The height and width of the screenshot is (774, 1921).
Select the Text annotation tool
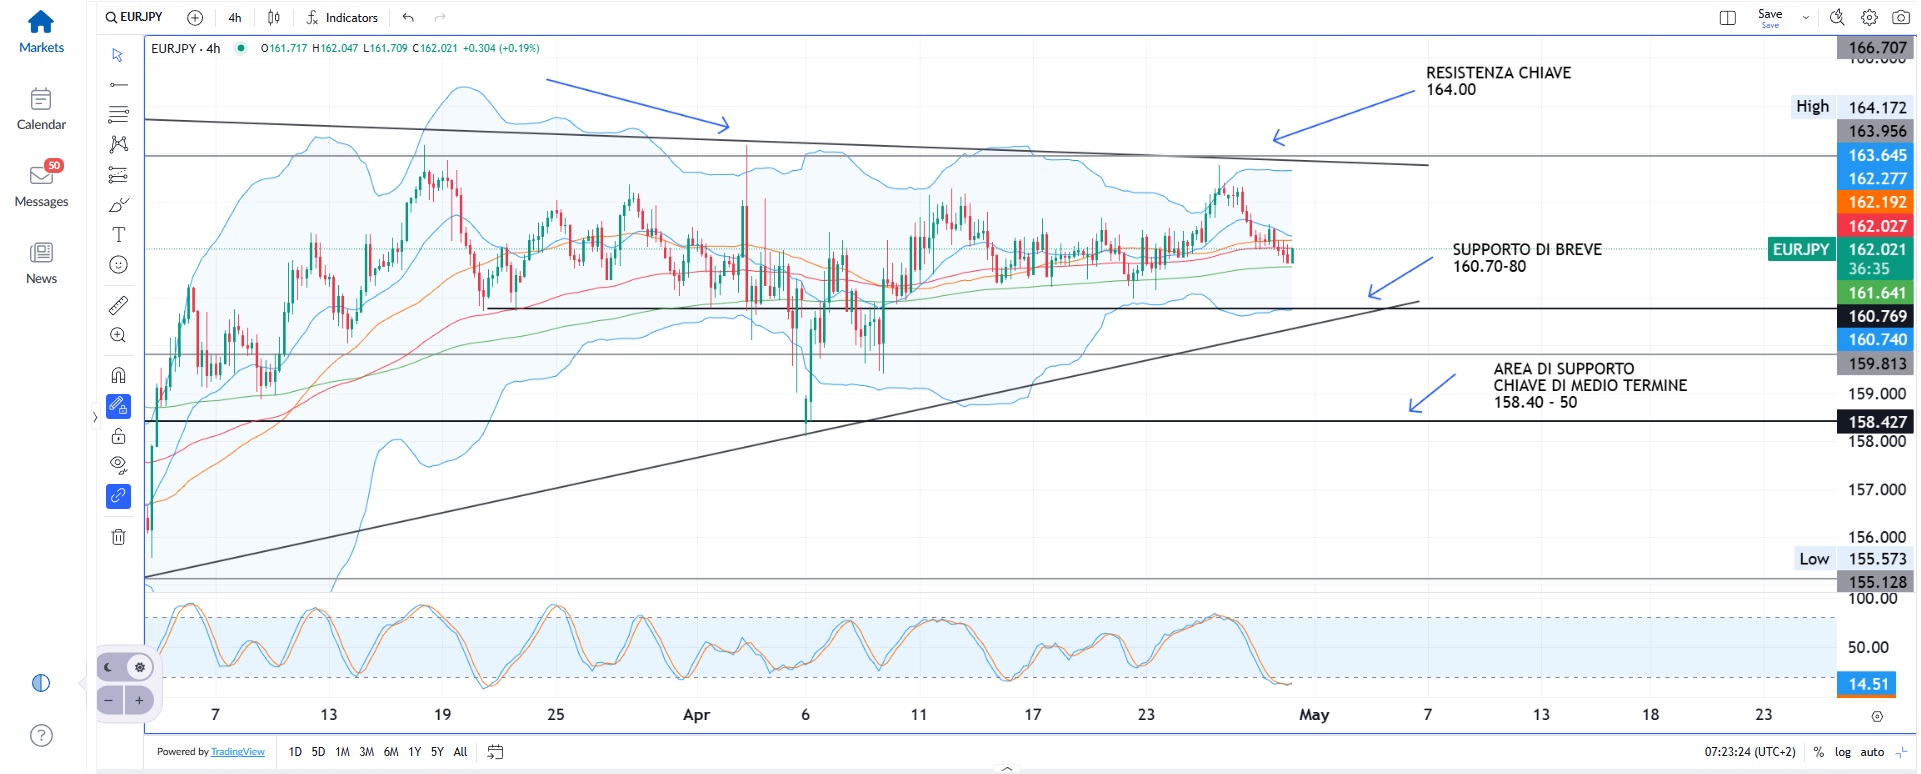click(x=118, y=235)
